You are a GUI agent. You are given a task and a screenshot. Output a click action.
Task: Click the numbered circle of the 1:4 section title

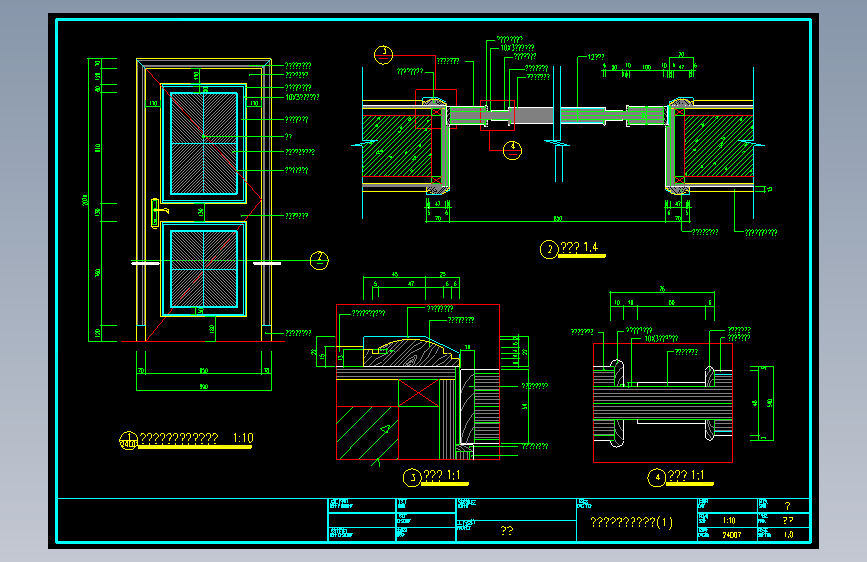pos(549,249)
